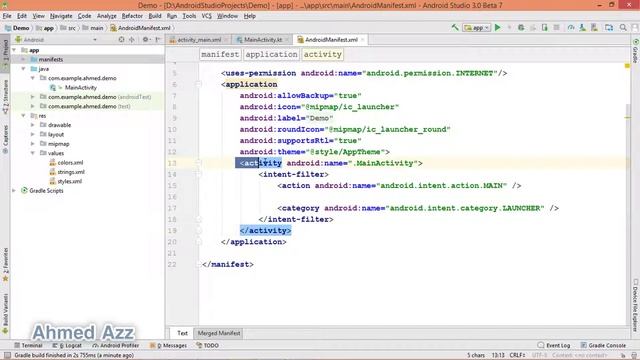Collapse the values folder node
Screen dimensions: 640x360
click(33, 153)
